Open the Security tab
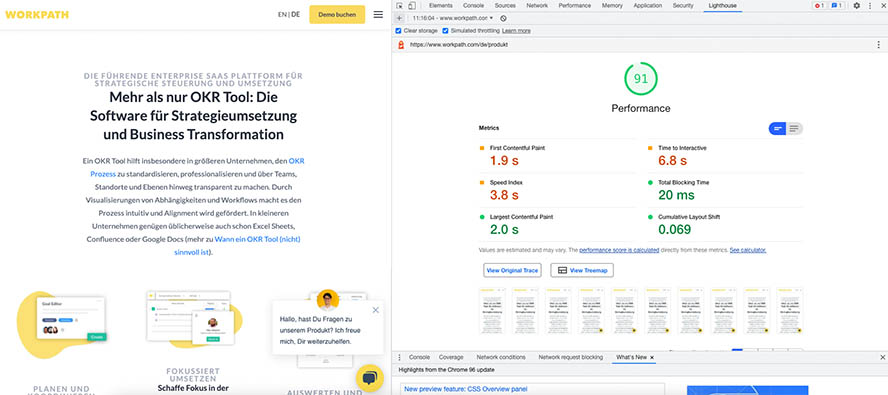Viewport: 888px width, 395px height. pyautogui.click(x=683, y=6)
